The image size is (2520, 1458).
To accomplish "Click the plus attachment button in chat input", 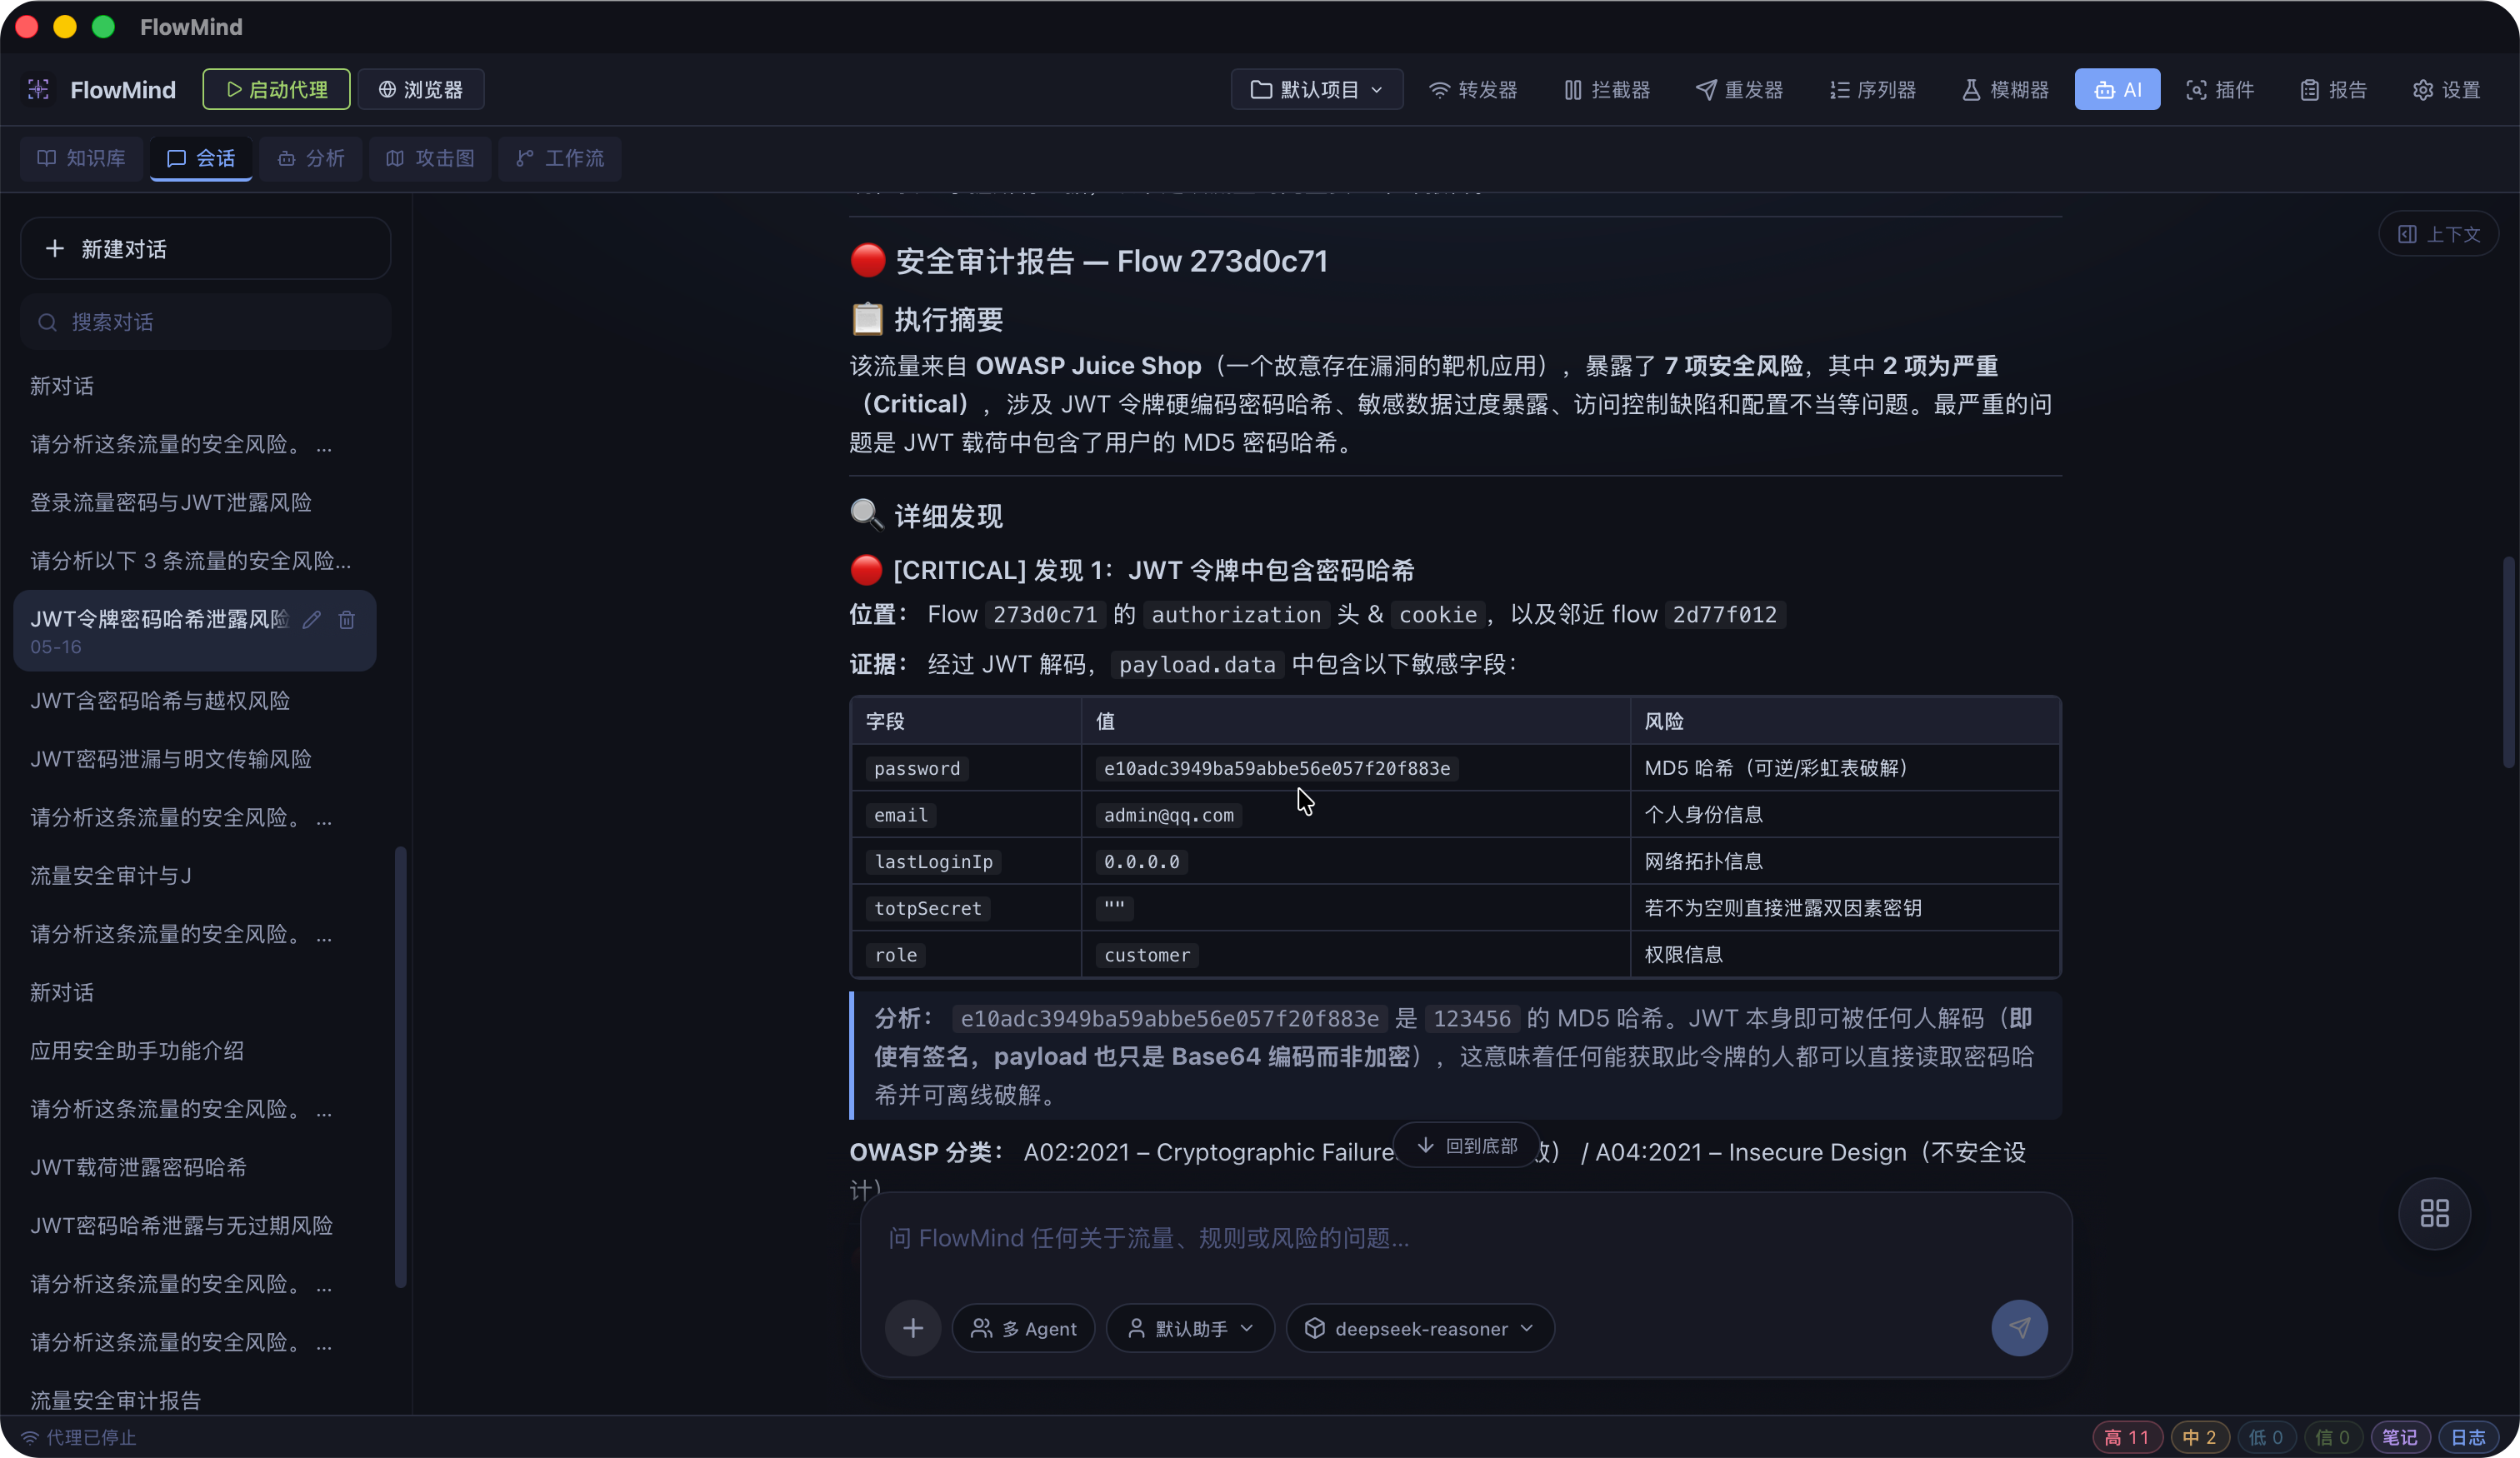I will tap(912, 1328).
